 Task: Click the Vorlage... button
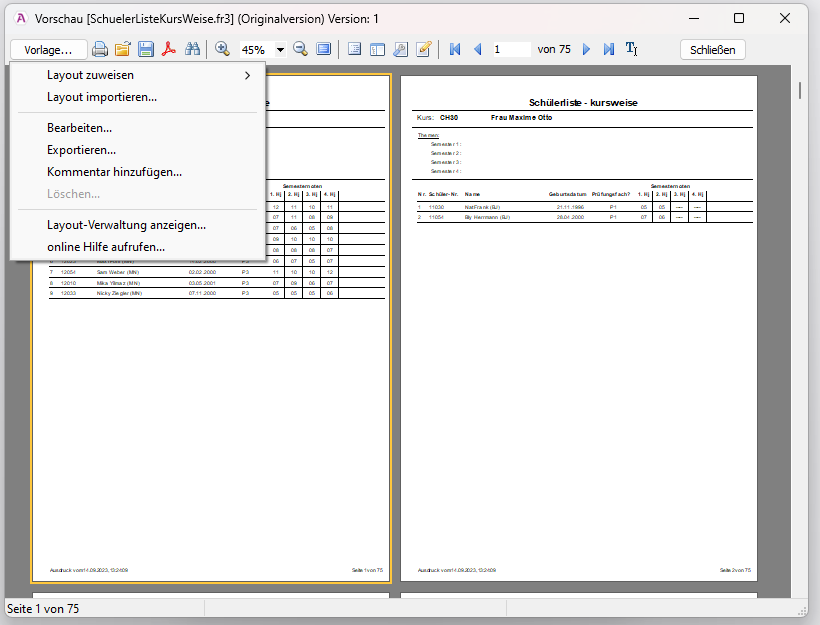48,50
